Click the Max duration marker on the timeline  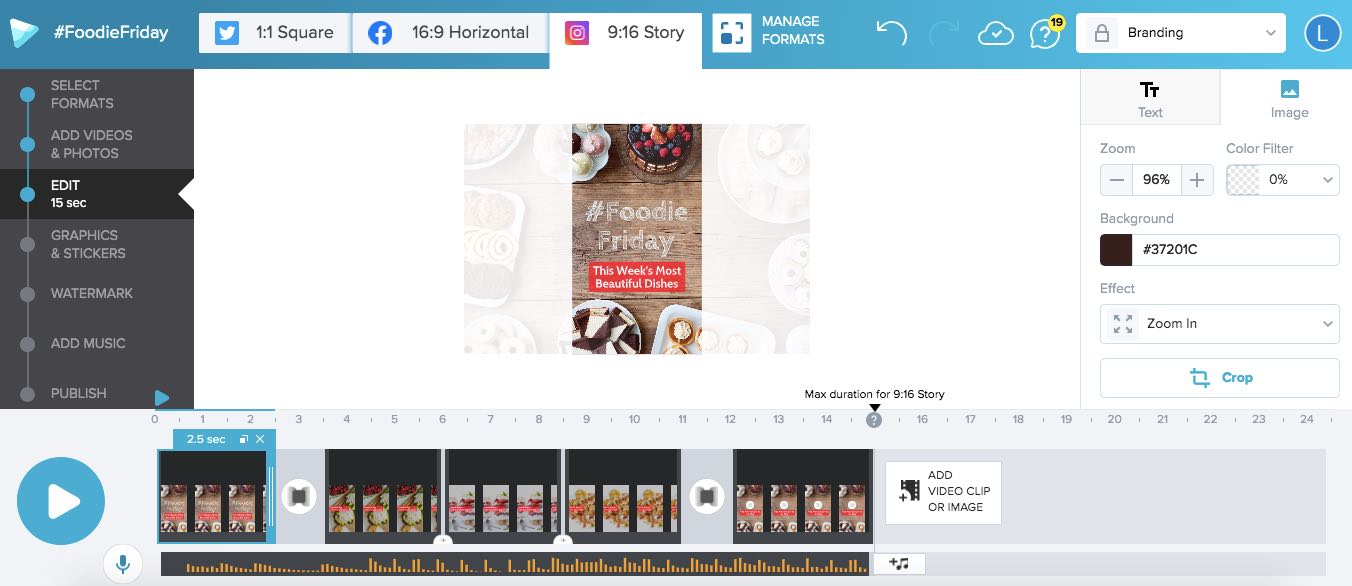tap(874, 420)
